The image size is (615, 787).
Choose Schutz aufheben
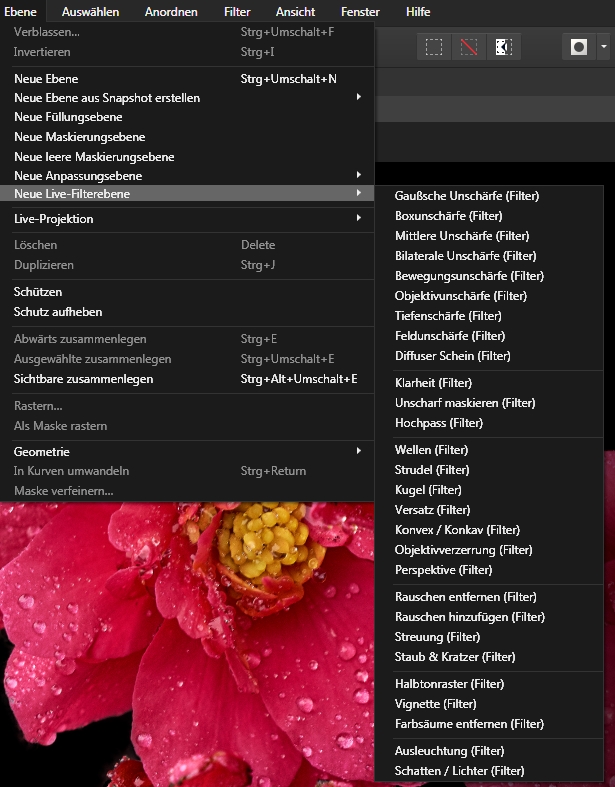tap(187, 312)
